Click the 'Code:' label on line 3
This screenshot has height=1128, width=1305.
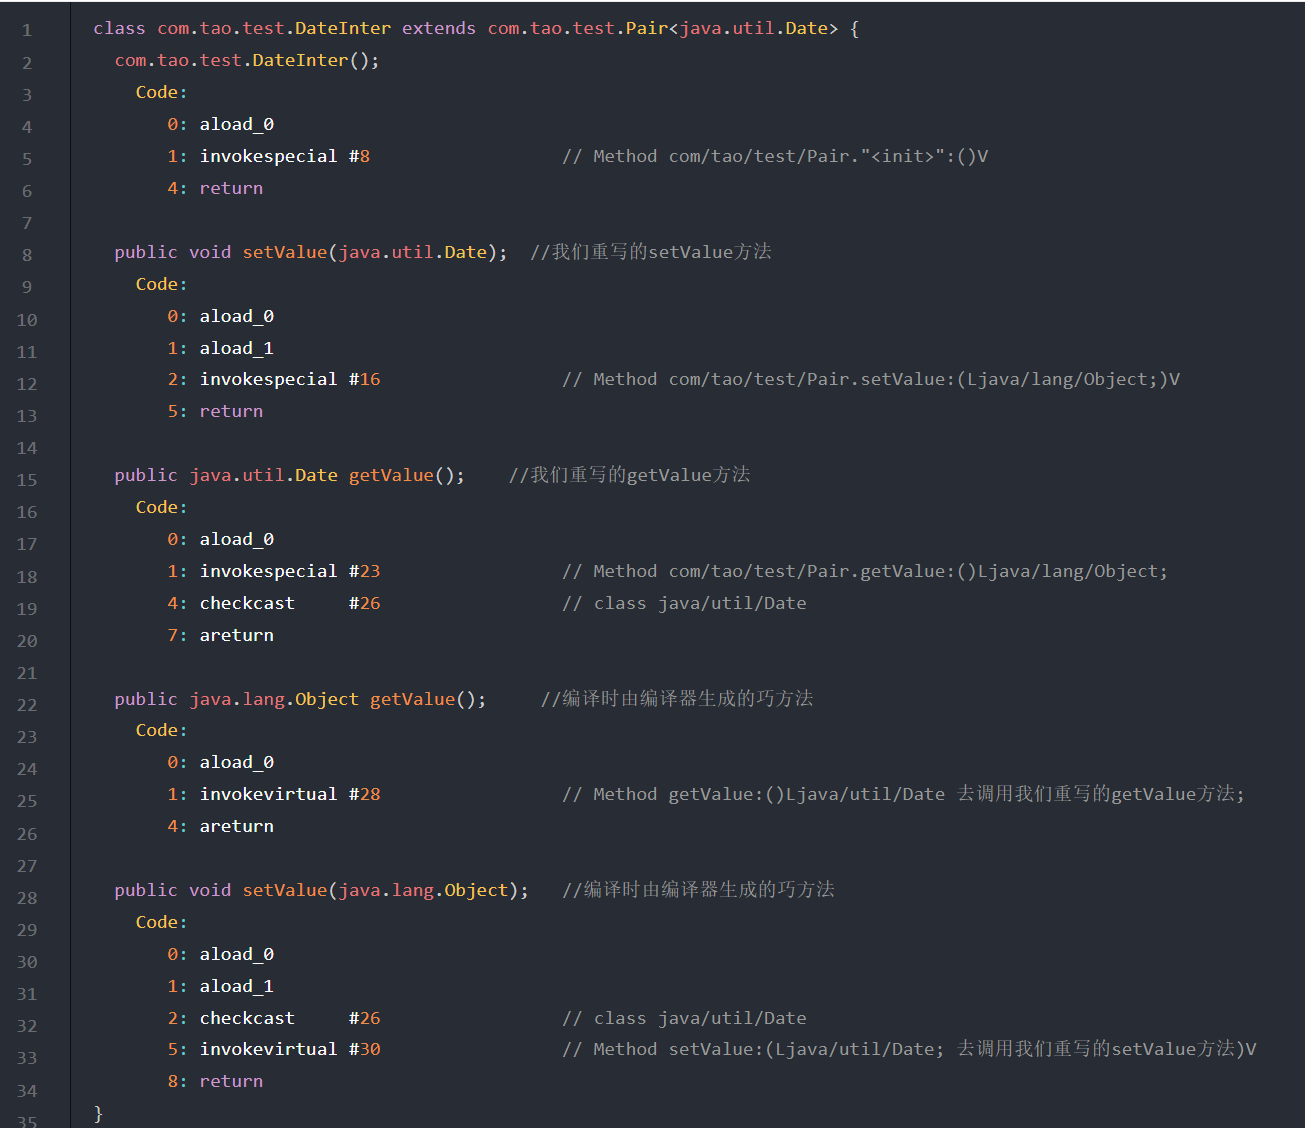162,93
